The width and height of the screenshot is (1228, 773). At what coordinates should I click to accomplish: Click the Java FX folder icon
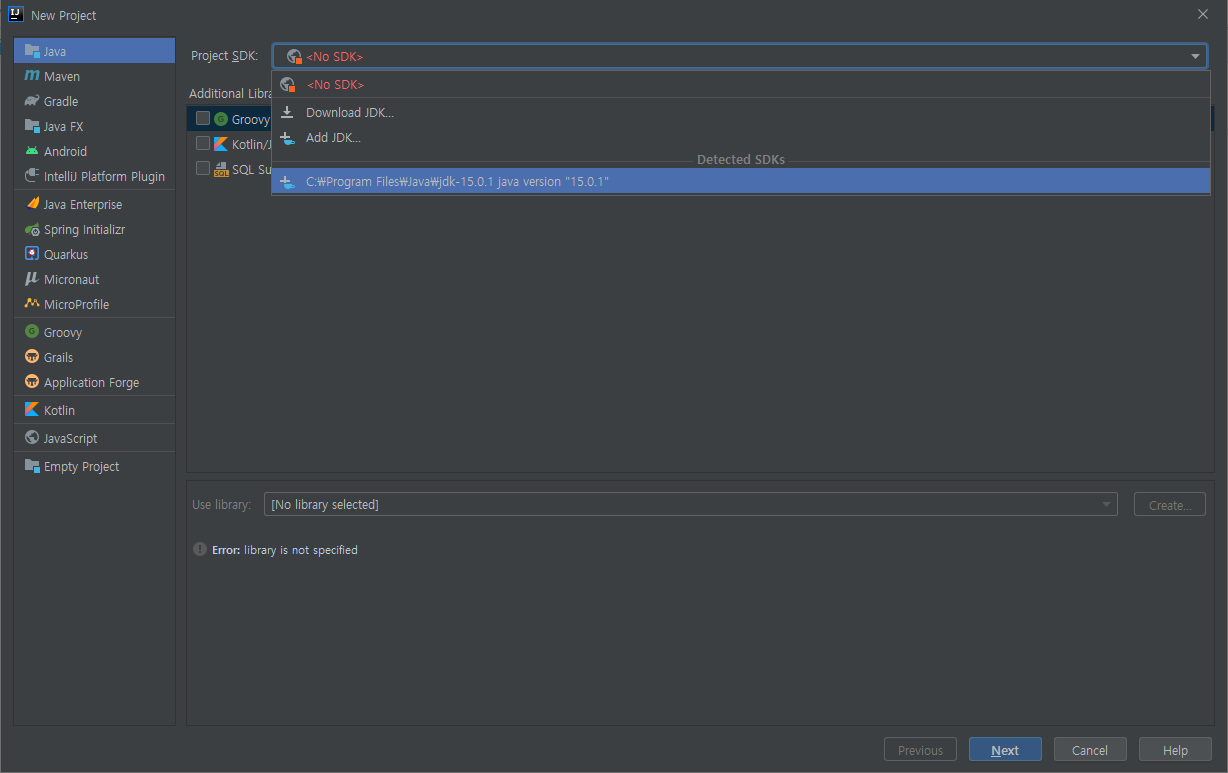point(32,126)
